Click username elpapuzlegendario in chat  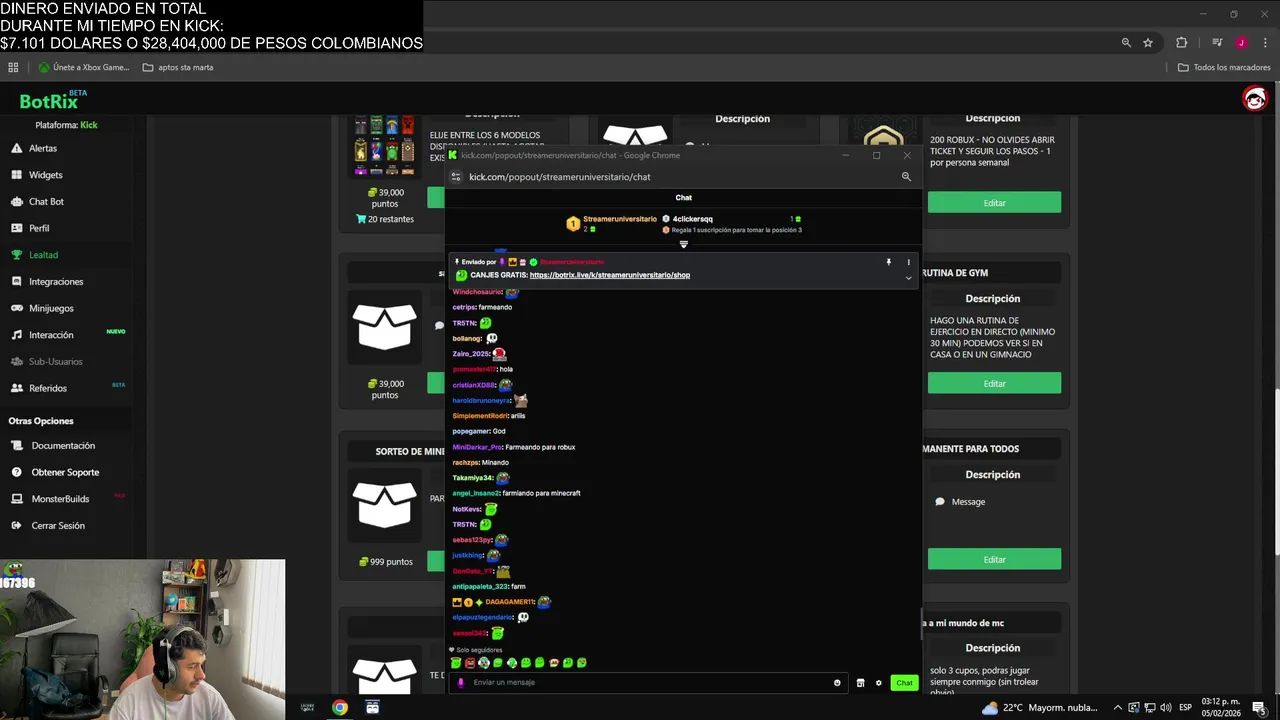[483, 617]
